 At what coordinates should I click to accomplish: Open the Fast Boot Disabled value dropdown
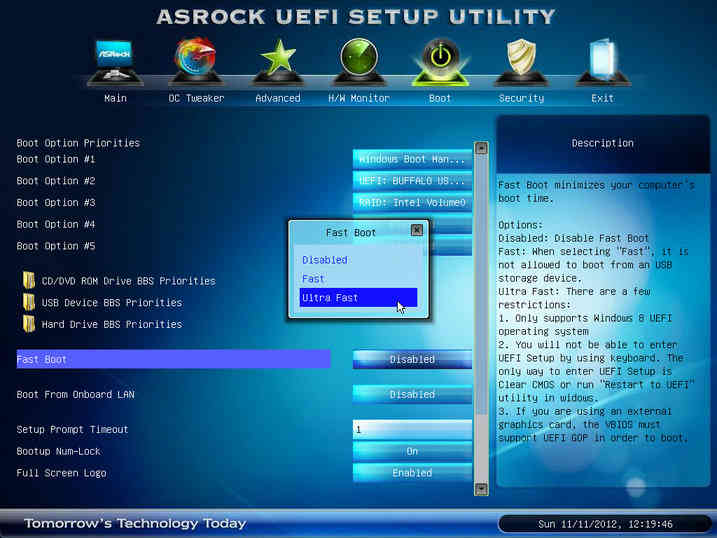pyautogui.click(x=412, y=359)
